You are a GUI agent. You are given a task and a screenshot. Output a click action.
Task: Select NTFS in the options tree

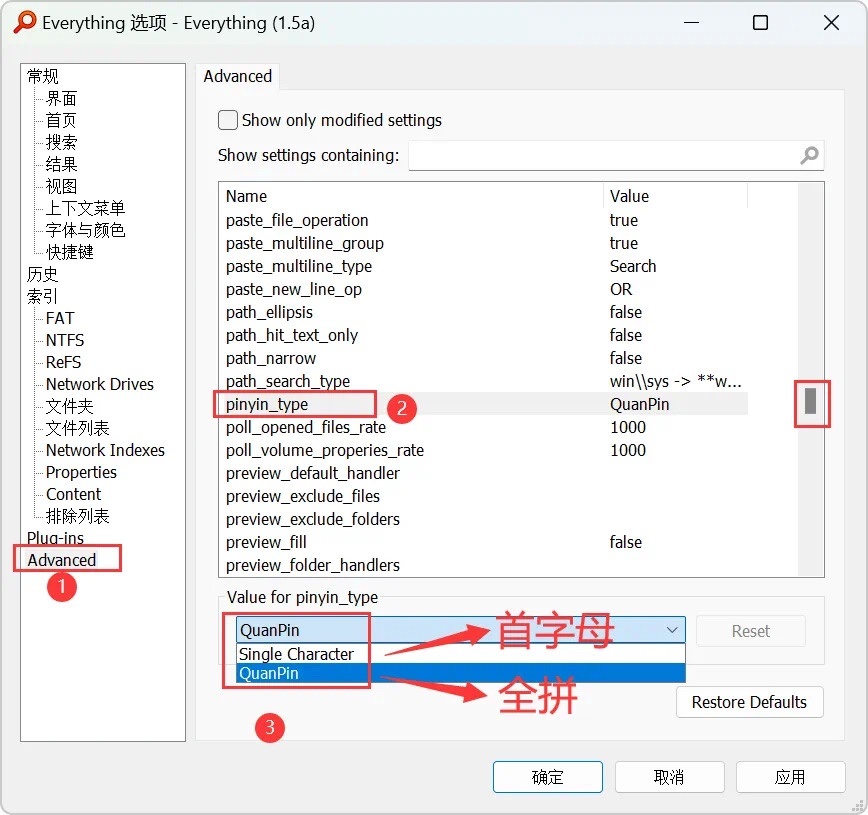pyautogui.click(x=65, y=340)
